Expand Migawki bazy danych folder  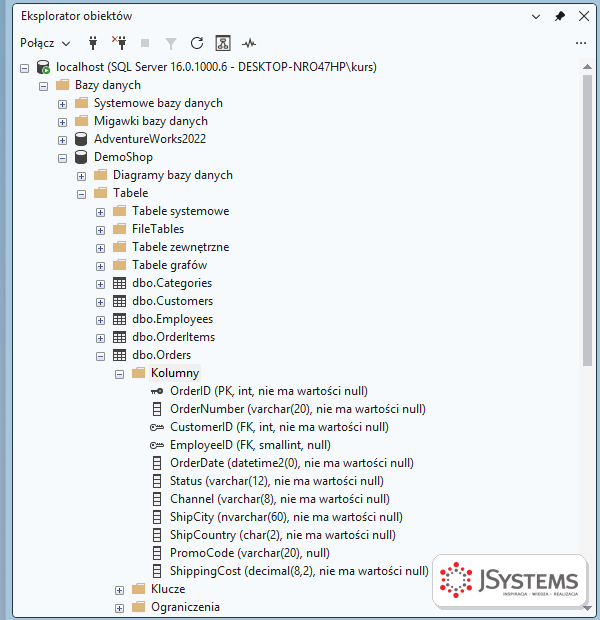(x=62, y=122)
